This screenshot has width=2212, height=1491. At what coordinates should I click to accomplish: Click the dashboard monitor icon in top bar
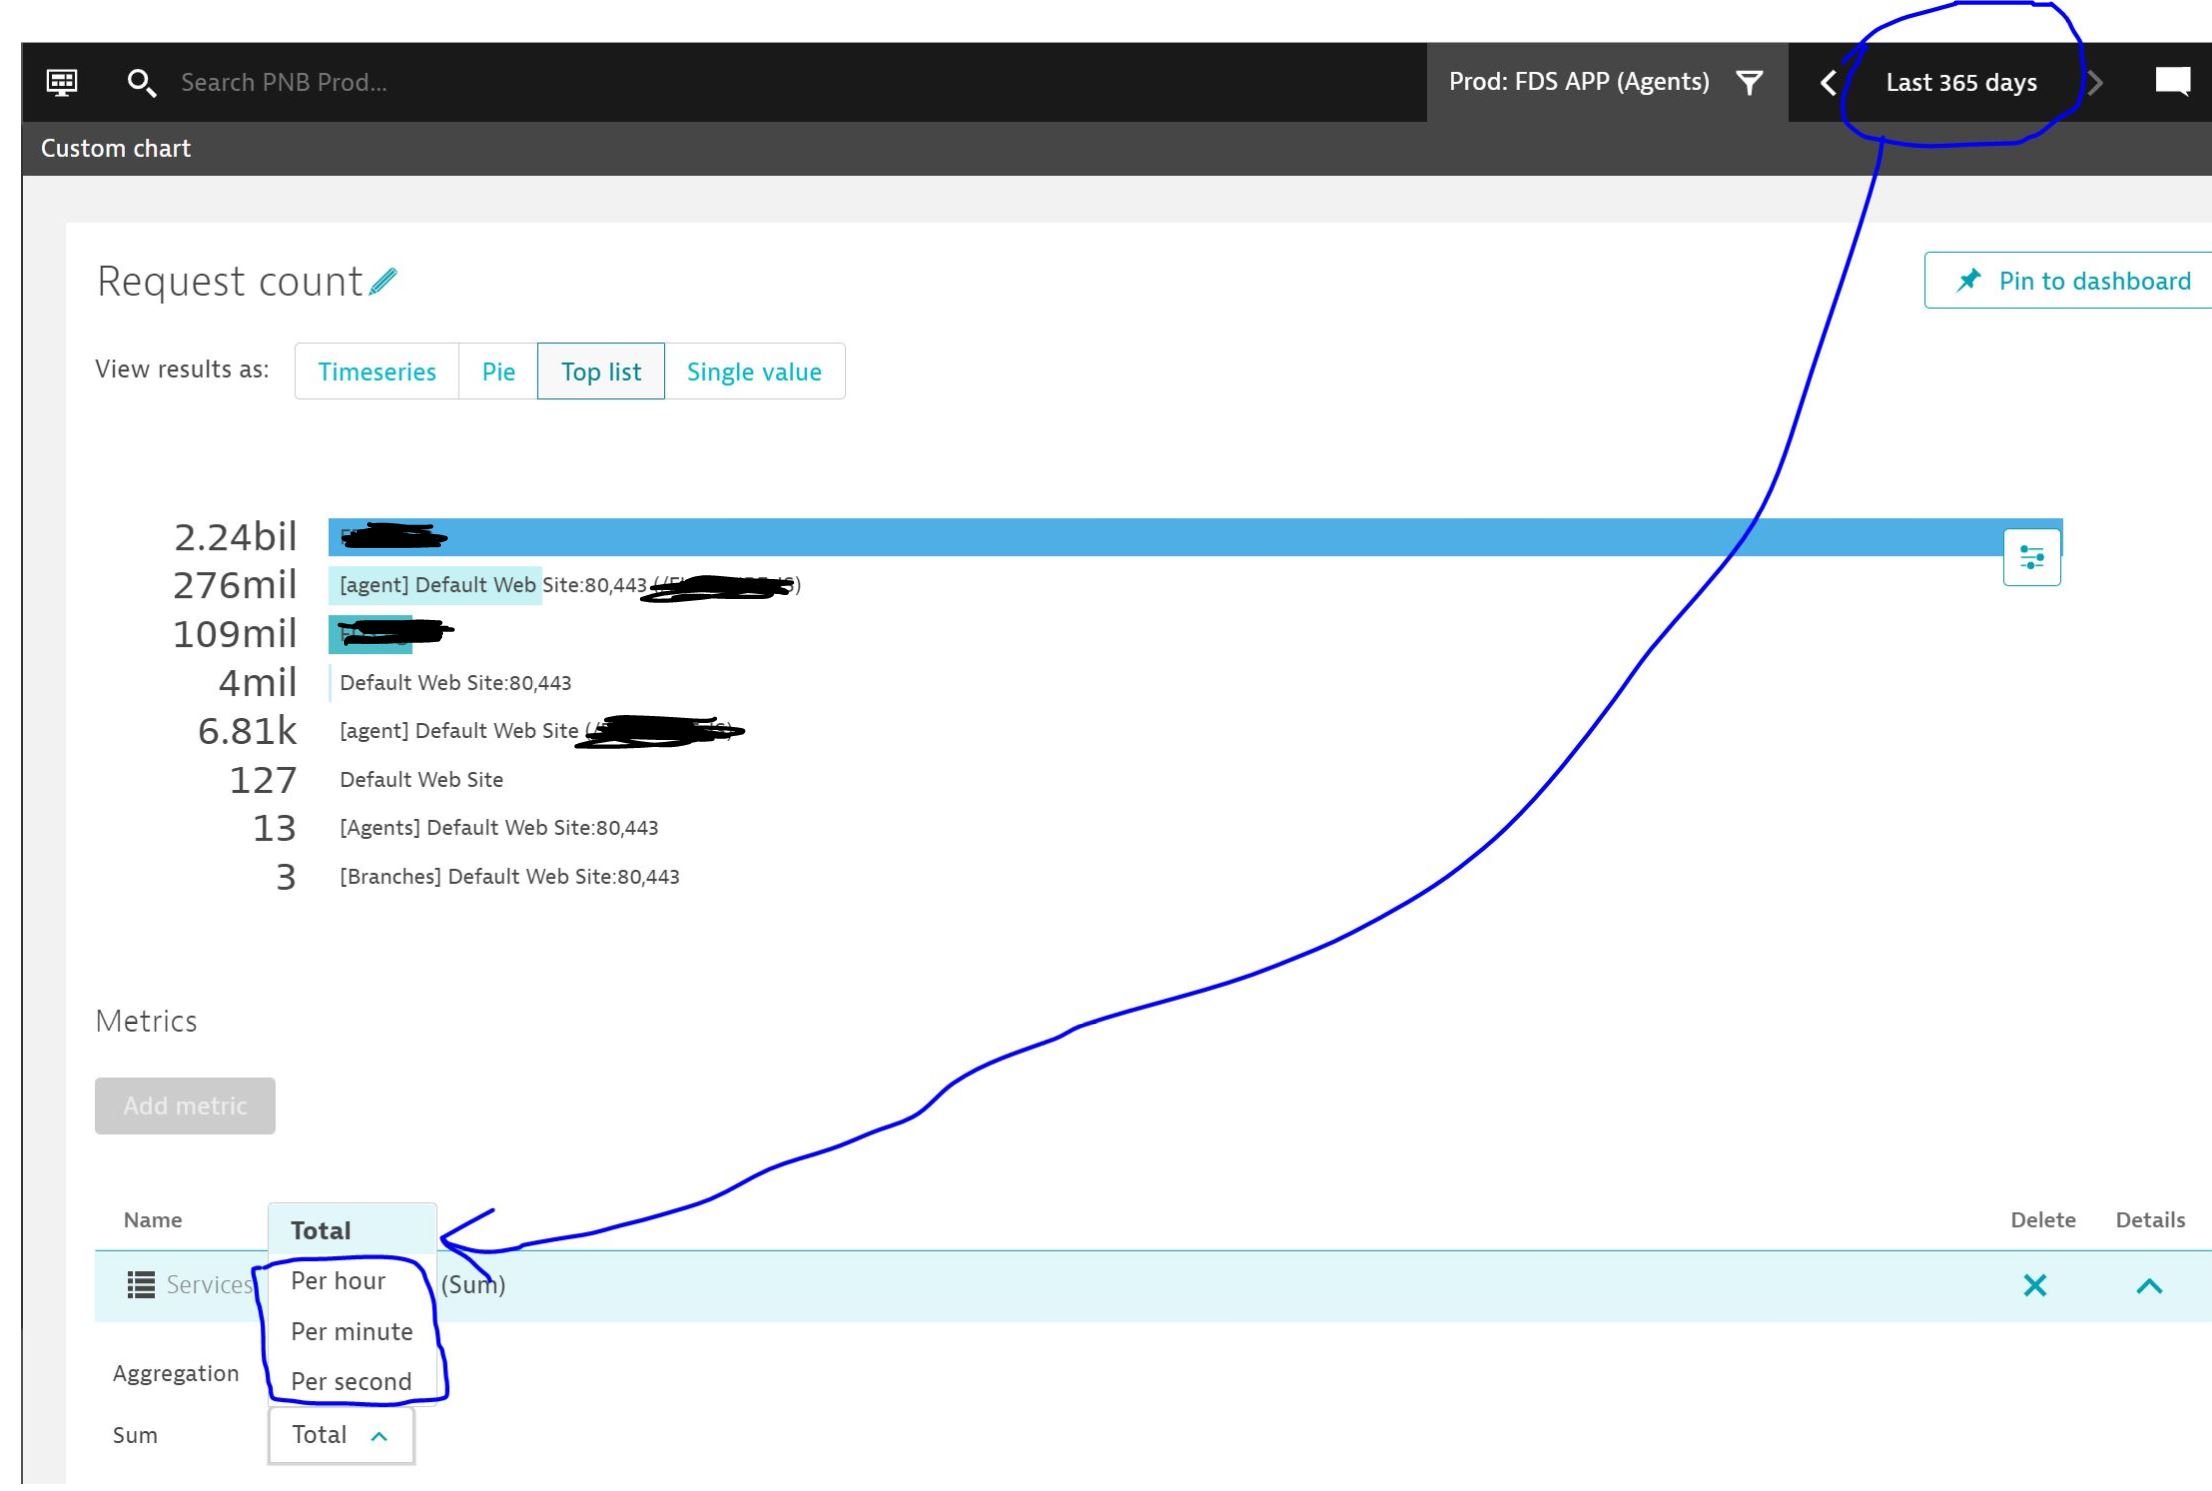62,82
